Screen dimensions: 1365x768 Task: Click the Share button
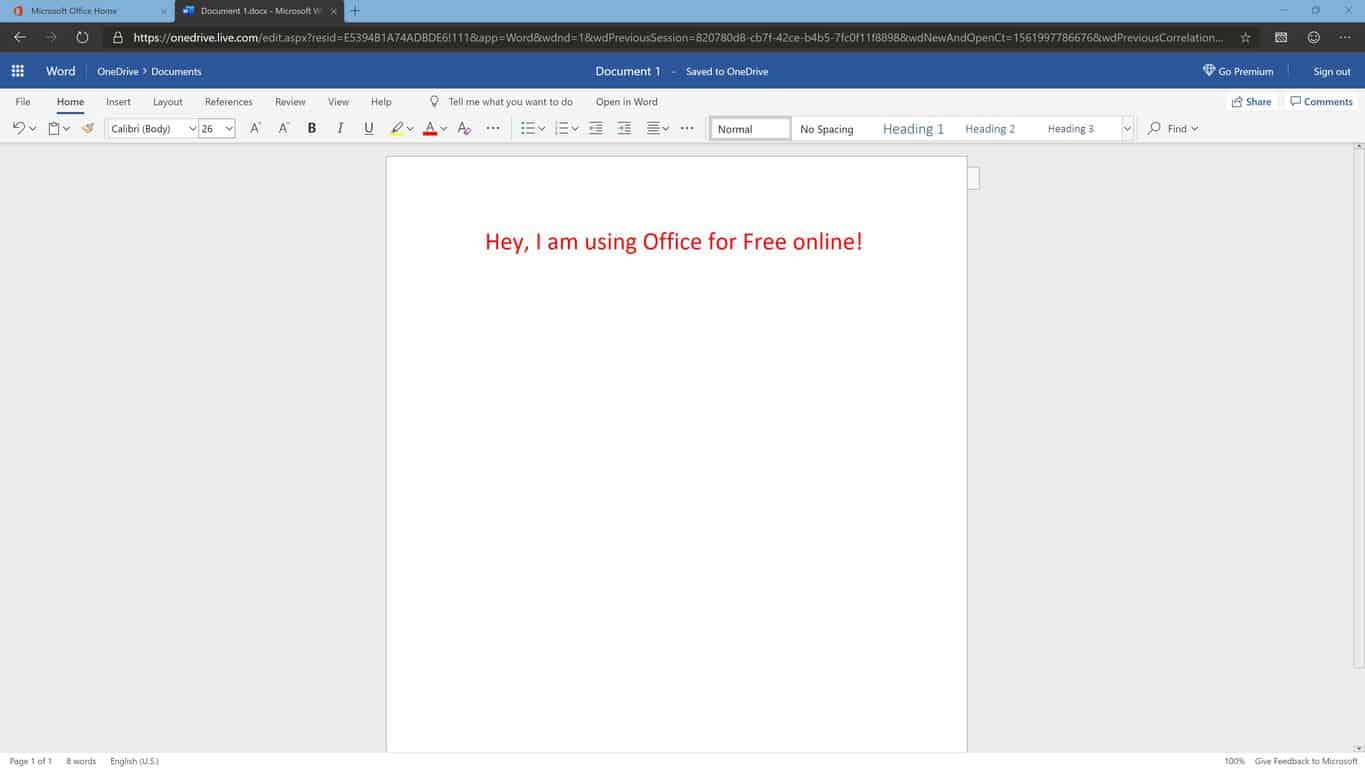[x=1251, y=101]
